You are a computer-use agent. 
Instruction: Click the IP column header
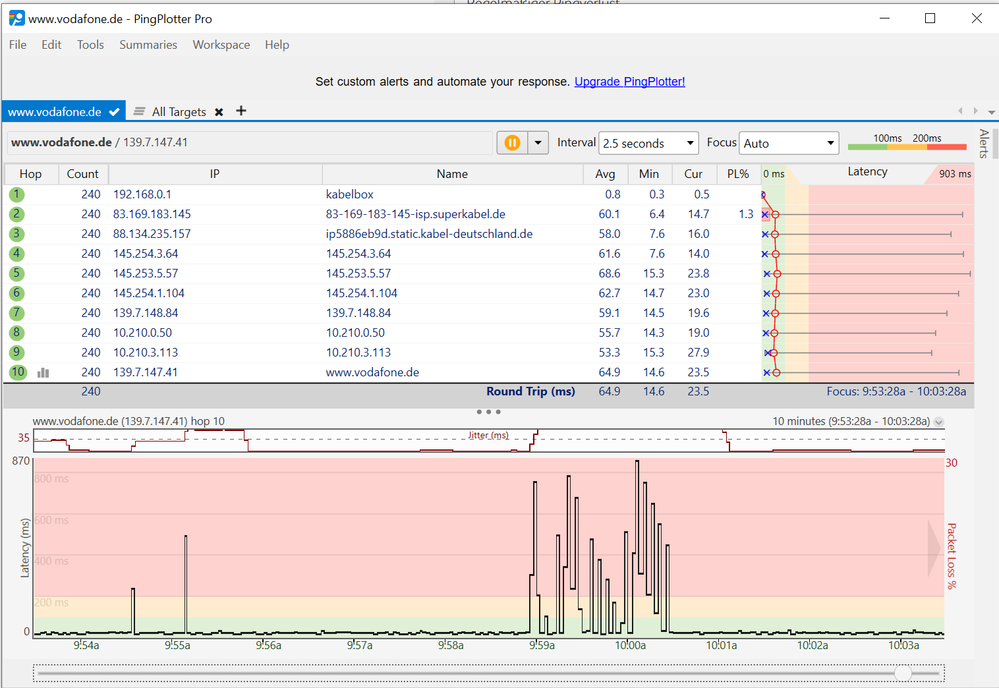coord(215,174)
